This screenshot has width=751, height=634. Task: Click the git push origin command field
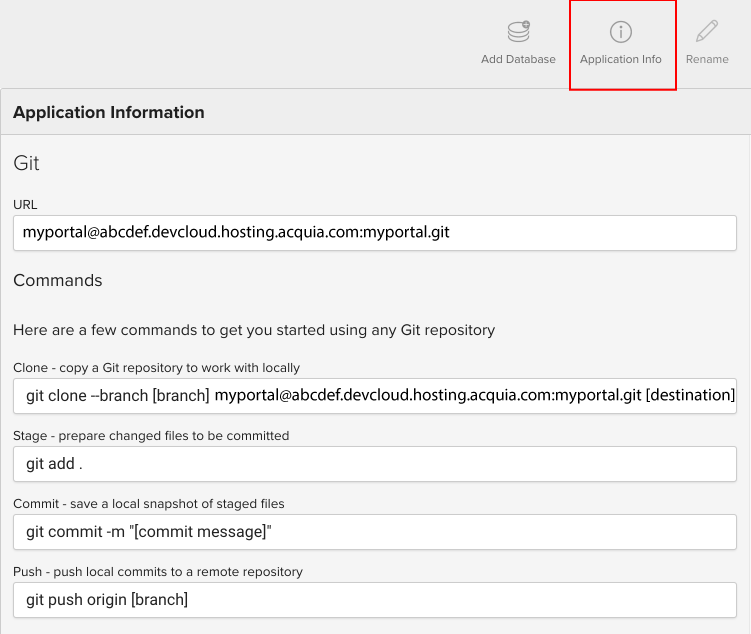(x=375, y=600)
